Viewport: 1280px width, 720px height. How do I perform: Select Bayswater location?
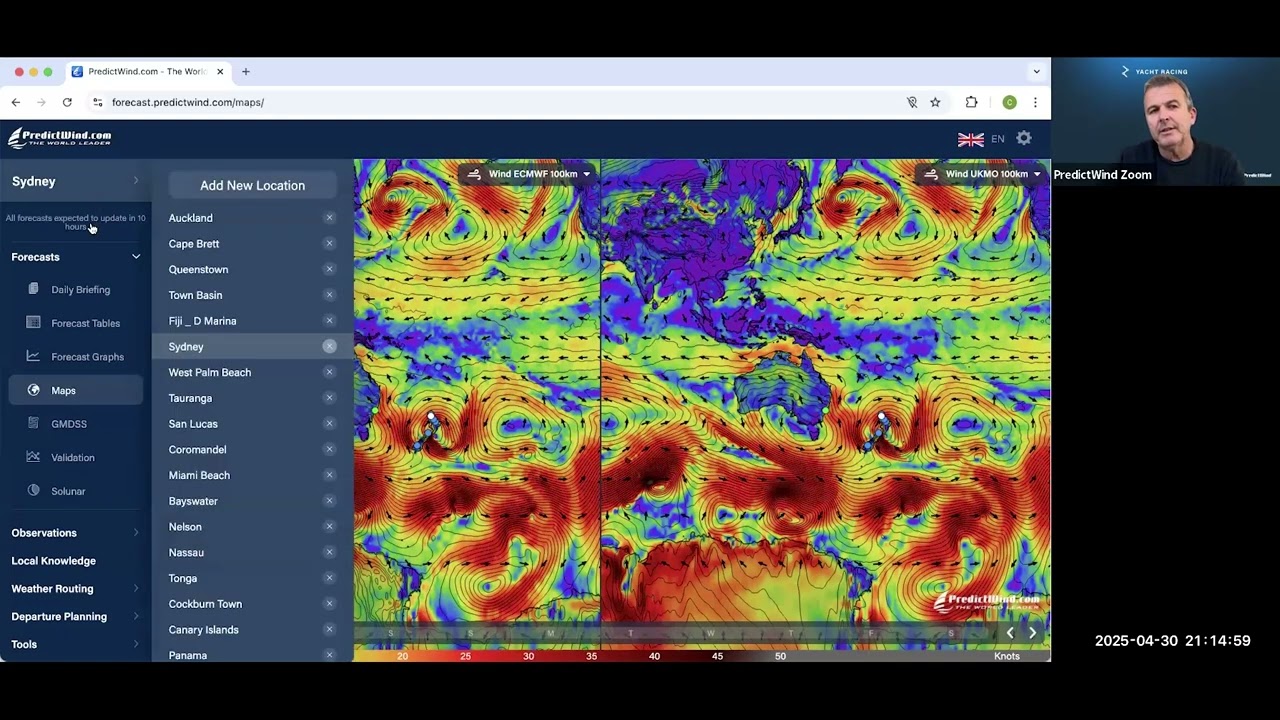point(192,501)
